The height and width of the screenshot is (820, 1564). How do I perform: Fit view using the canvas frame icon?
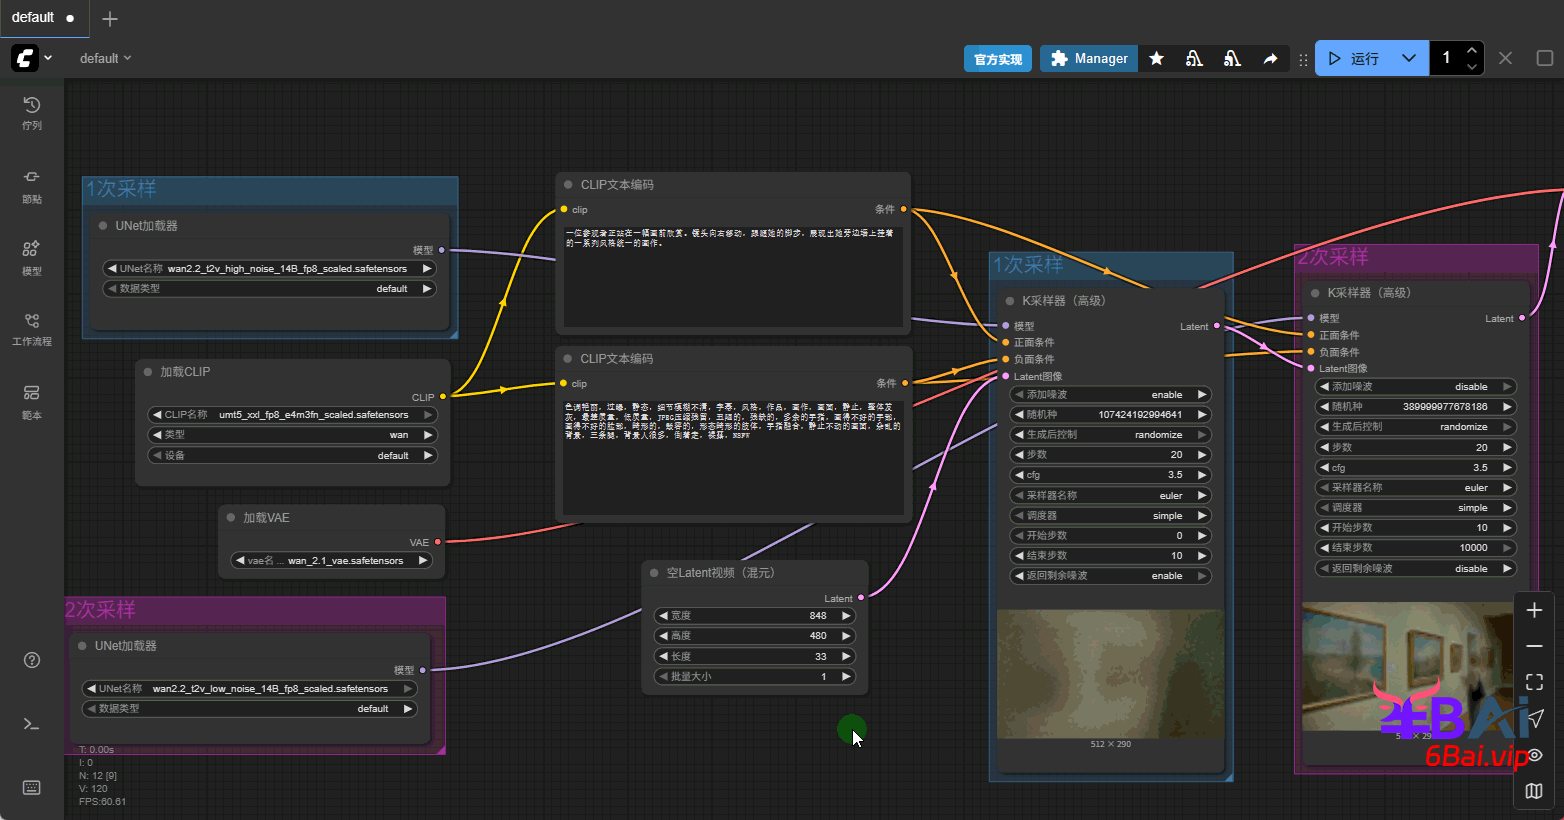coord(1534,682)
